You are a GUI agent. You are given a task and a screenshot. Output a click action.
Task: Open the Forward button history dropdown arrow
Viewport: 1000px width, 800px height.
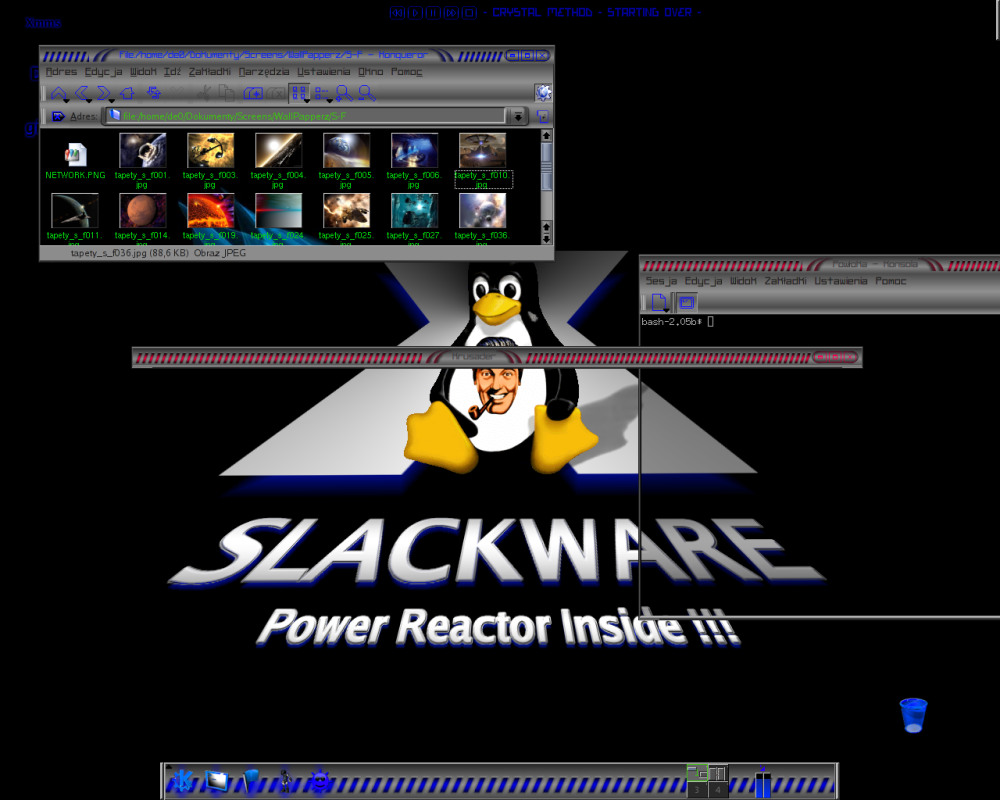[x=112, y=101]
